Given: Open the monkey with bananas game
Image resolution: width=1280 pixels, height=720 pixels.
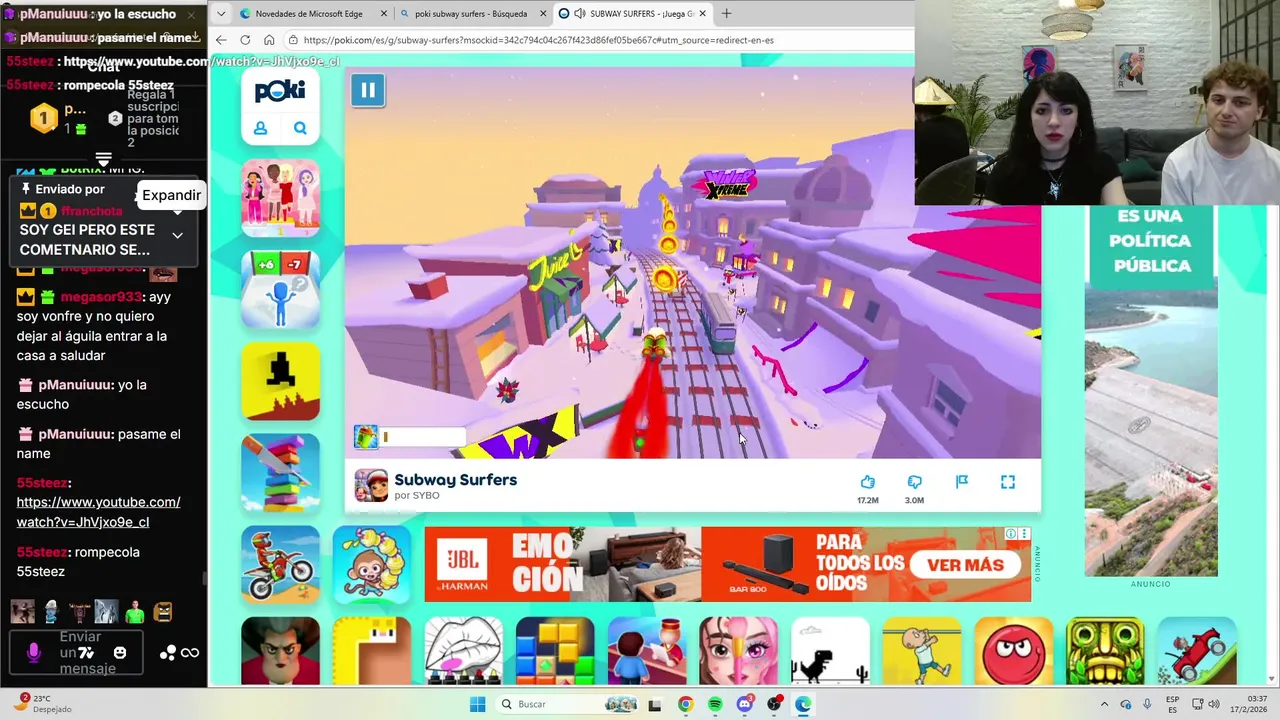Looking at the screenshot, I should point(372,564).
